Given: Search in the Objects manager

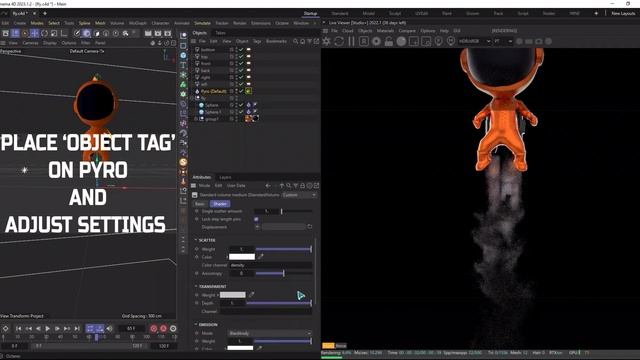Looking at the screenshot, I should tap(295, 41).
